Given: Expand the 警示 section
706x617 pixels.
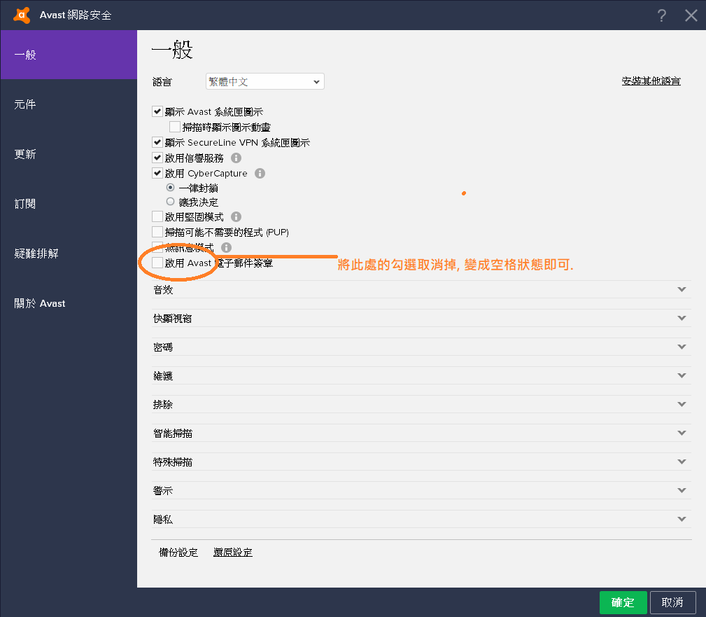Looking at the screenshot, I should (421, 490).
